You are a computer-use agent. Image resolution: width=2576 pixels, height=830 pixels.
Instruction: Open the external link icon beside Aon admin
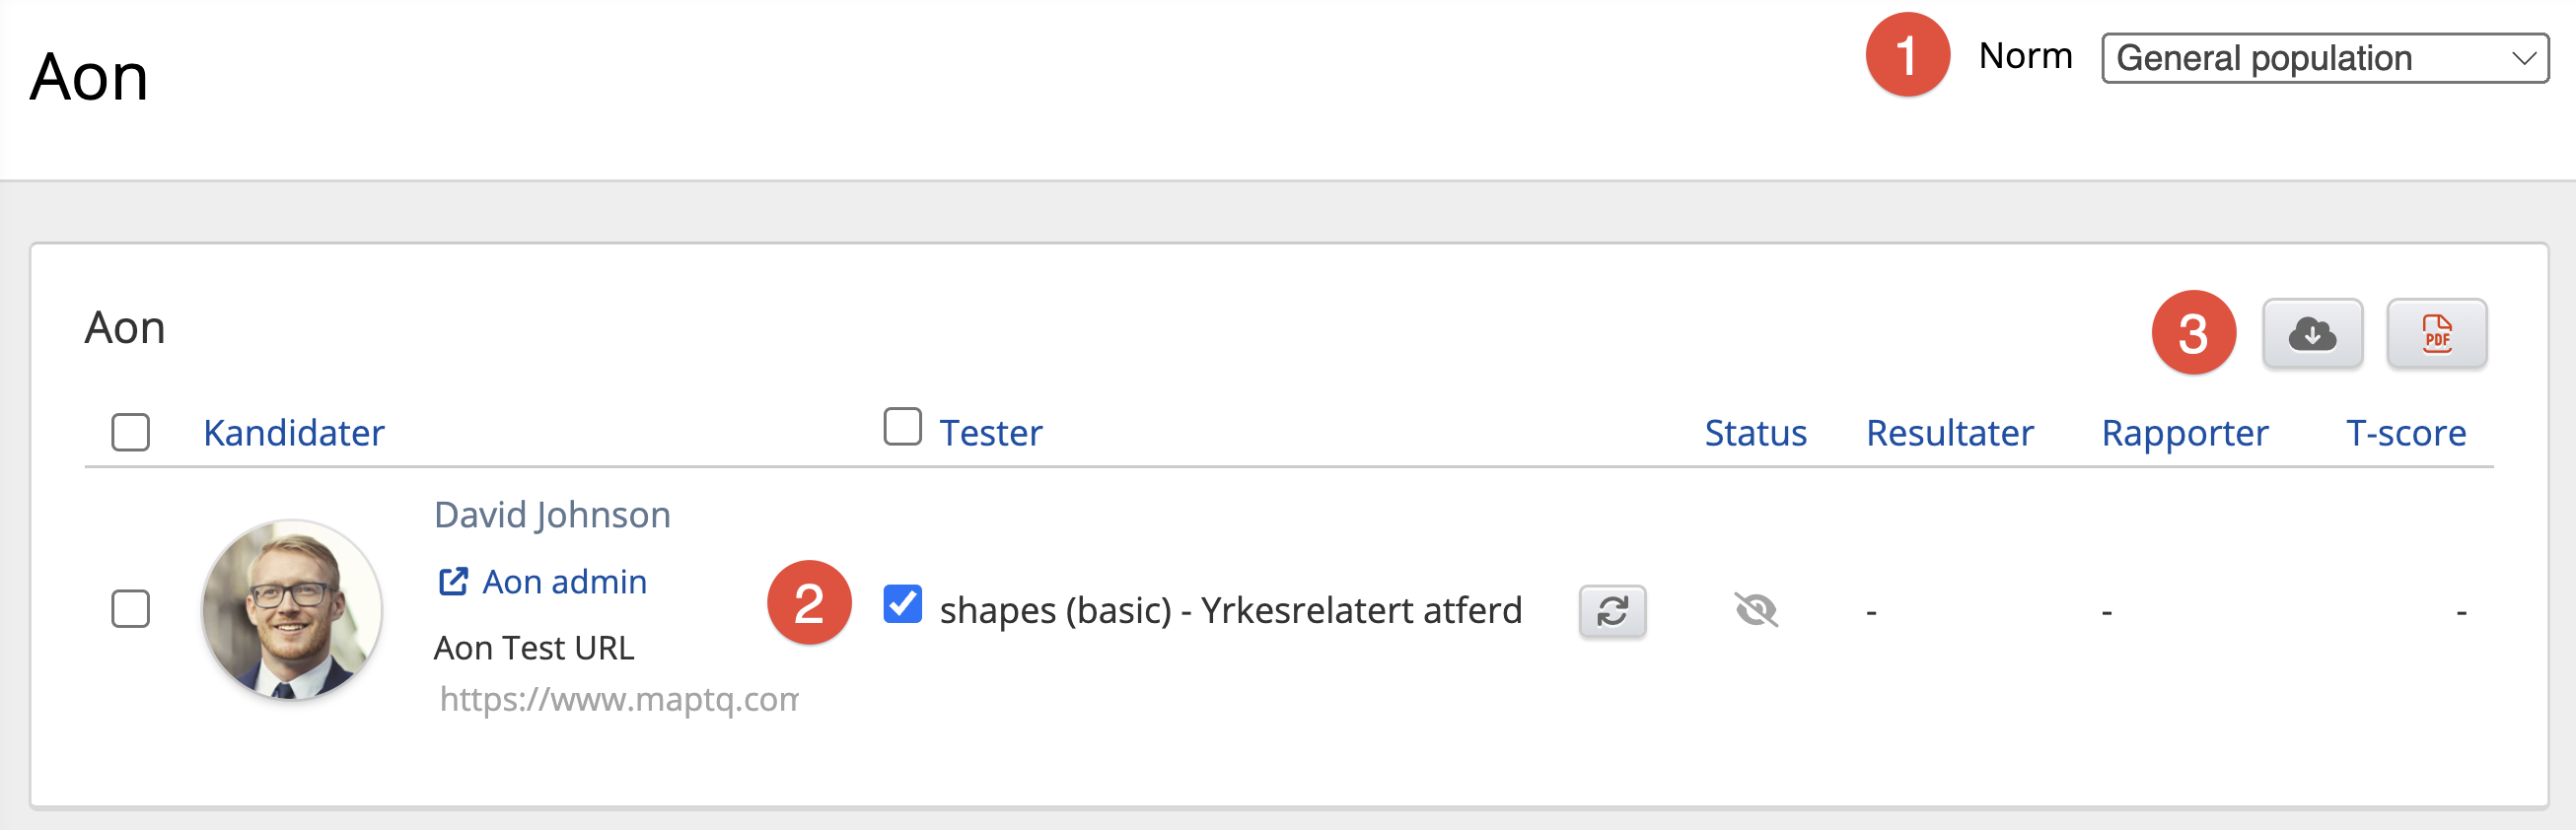(x=453, y=581)
